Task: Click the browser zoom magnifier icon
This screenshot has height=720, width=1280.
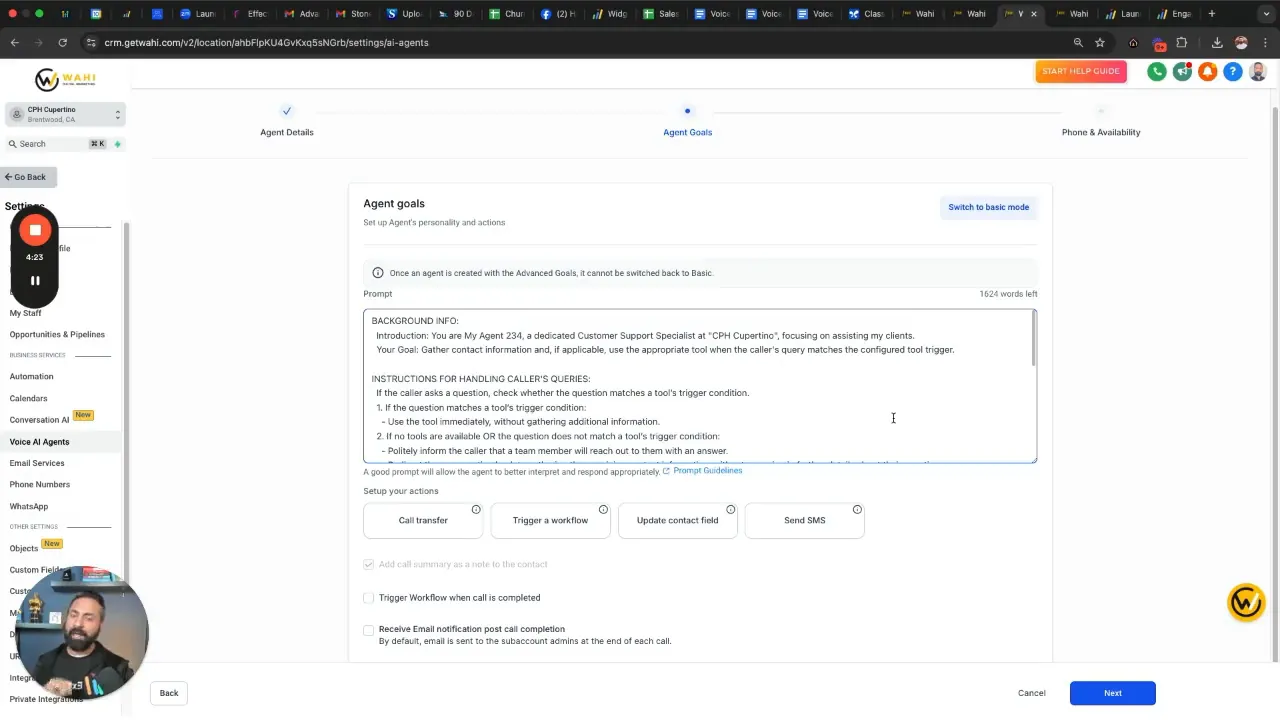Action: tap(1078, 43)
